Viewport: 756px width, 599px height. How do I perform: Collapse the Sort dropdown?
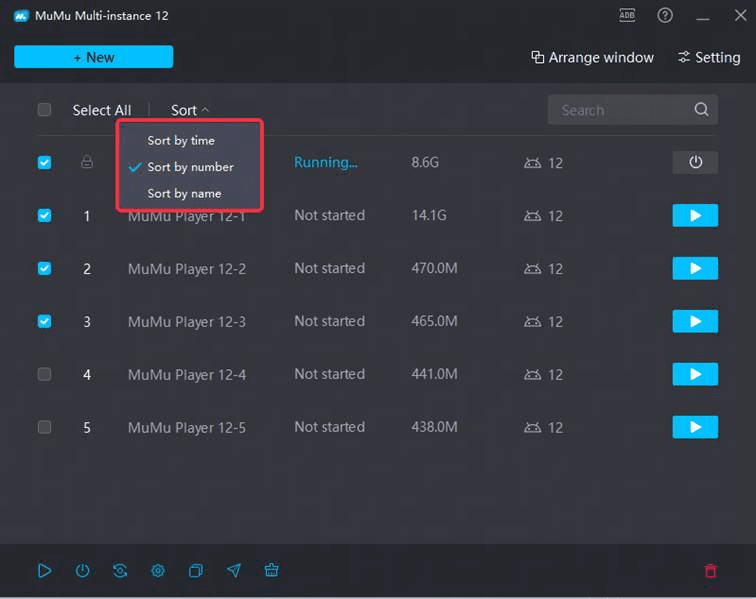(x=190, y=110)
